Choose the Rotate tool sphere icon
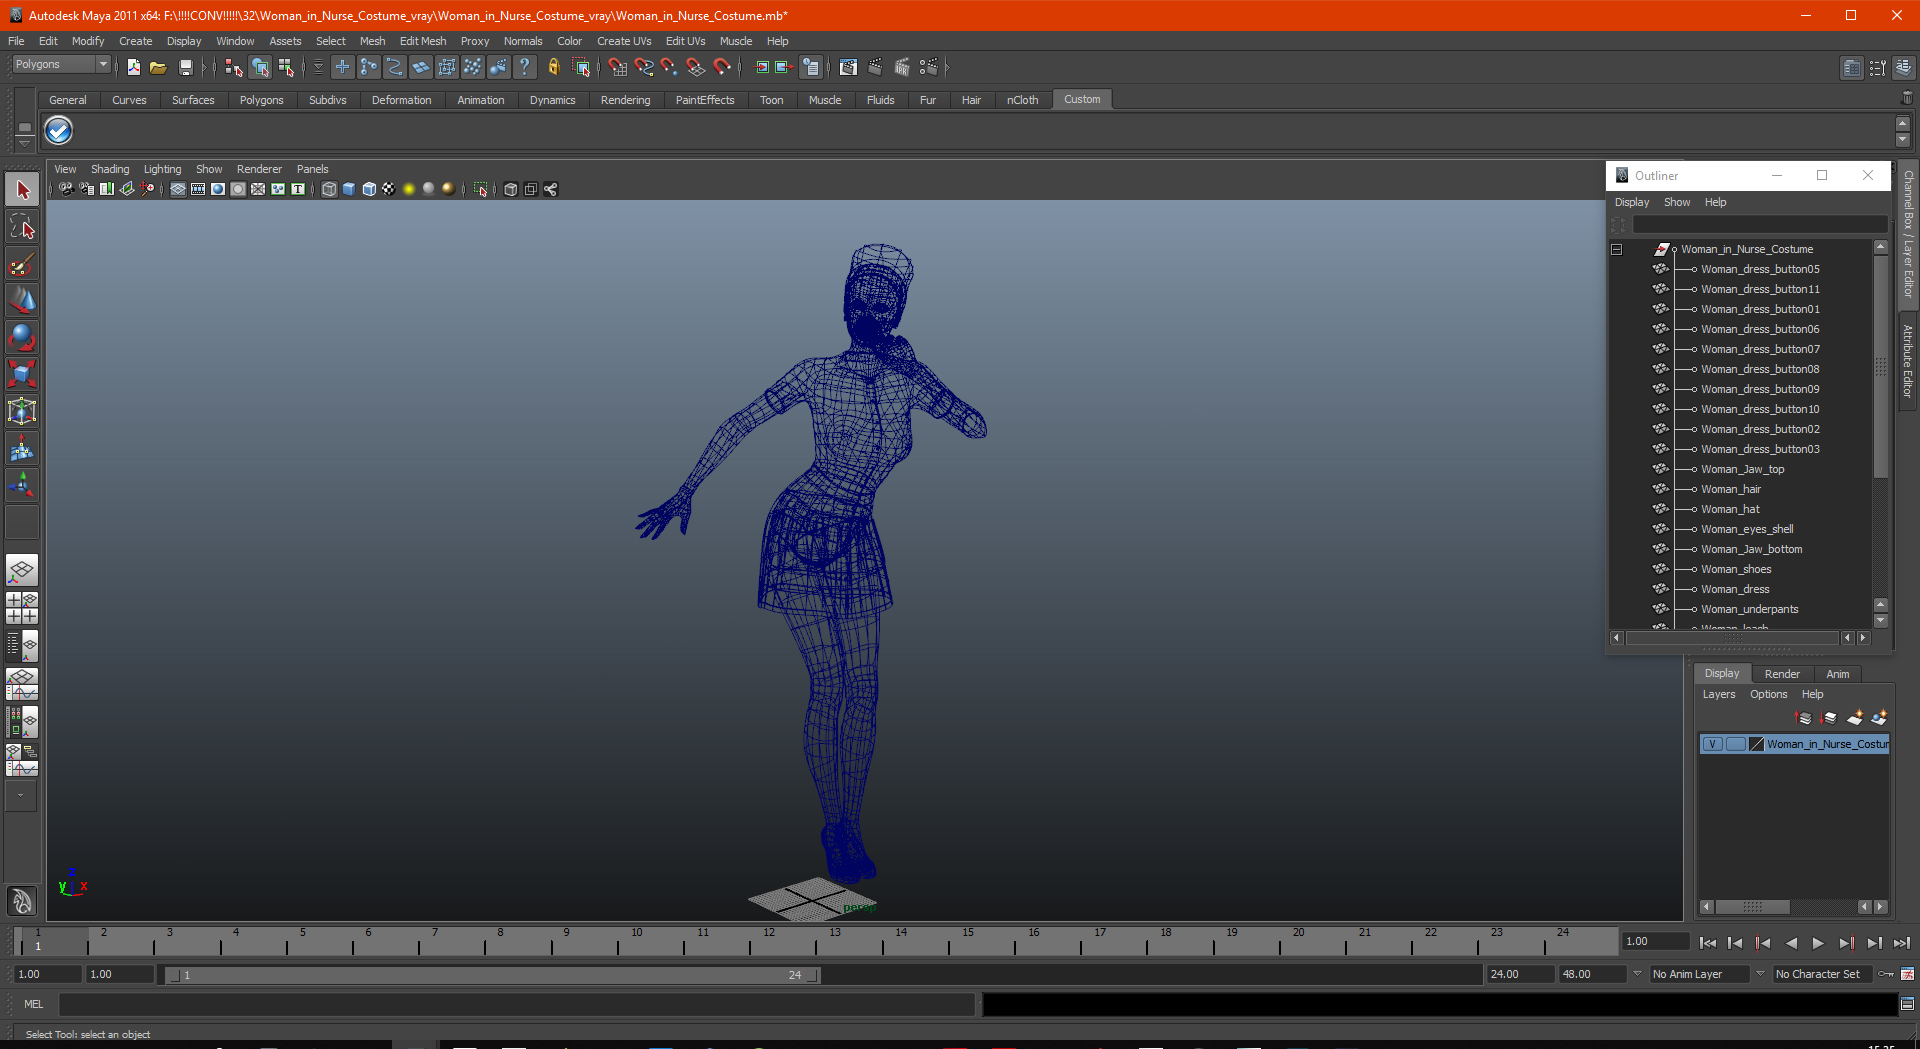Image resolution: width=1920 pixels, height=1049 pixels. point(22,337)
